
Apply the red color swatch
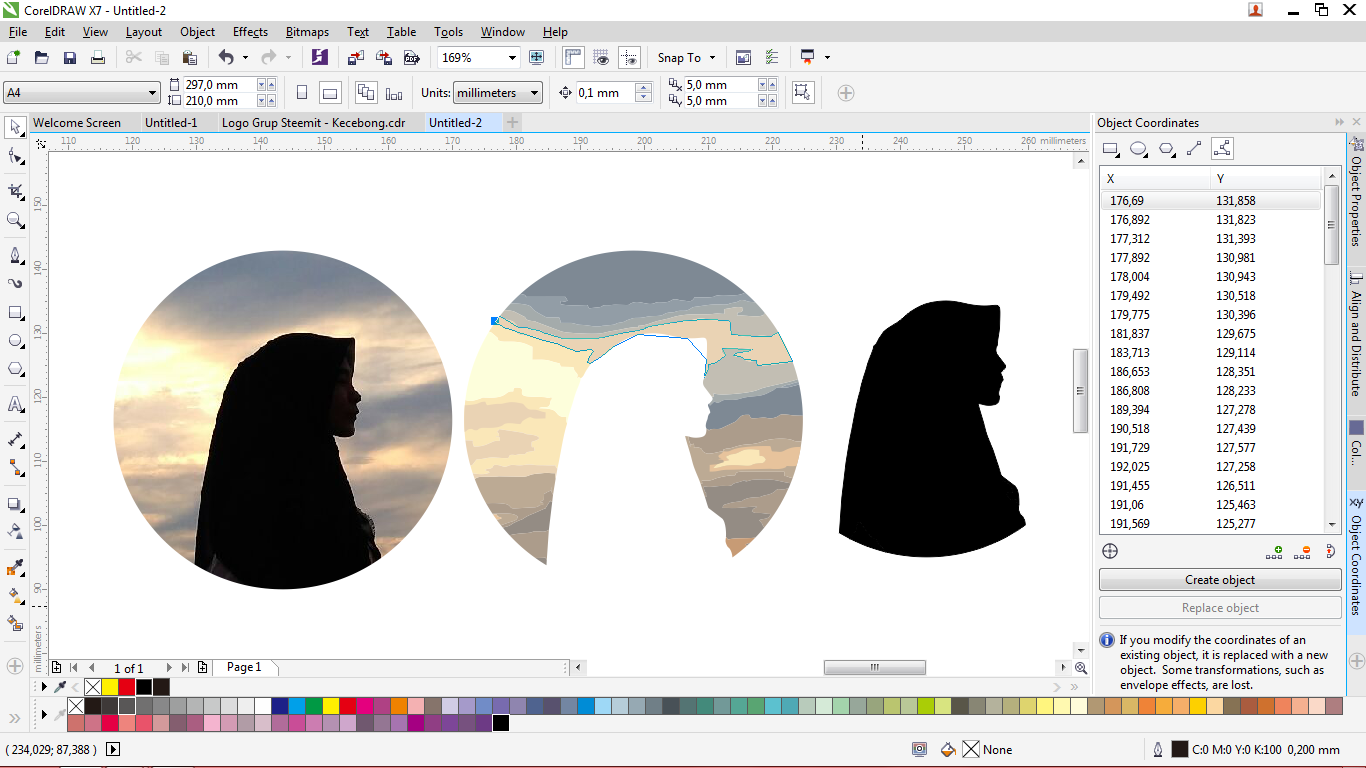[127, 687]
